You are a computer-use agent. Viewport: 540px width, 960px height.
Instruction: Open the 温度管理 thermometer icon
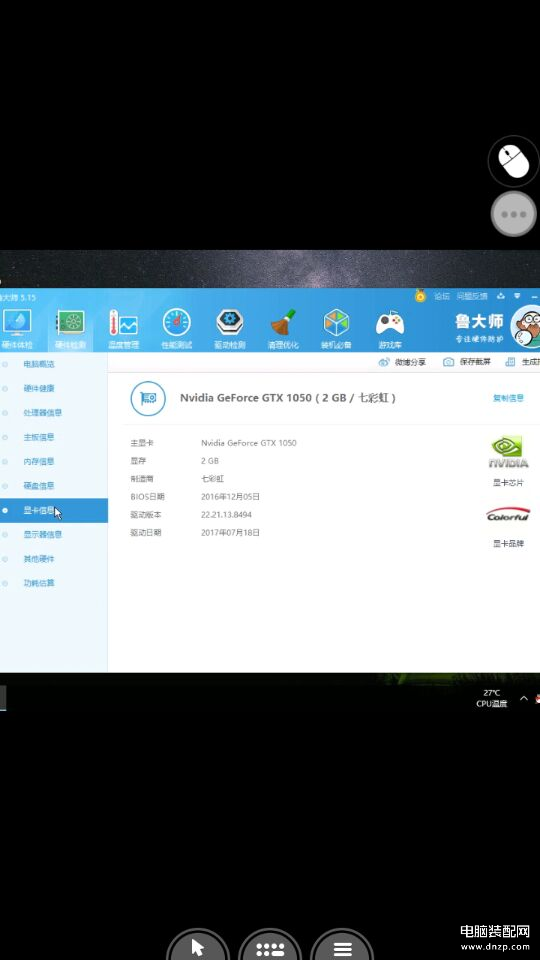[124, 329]
